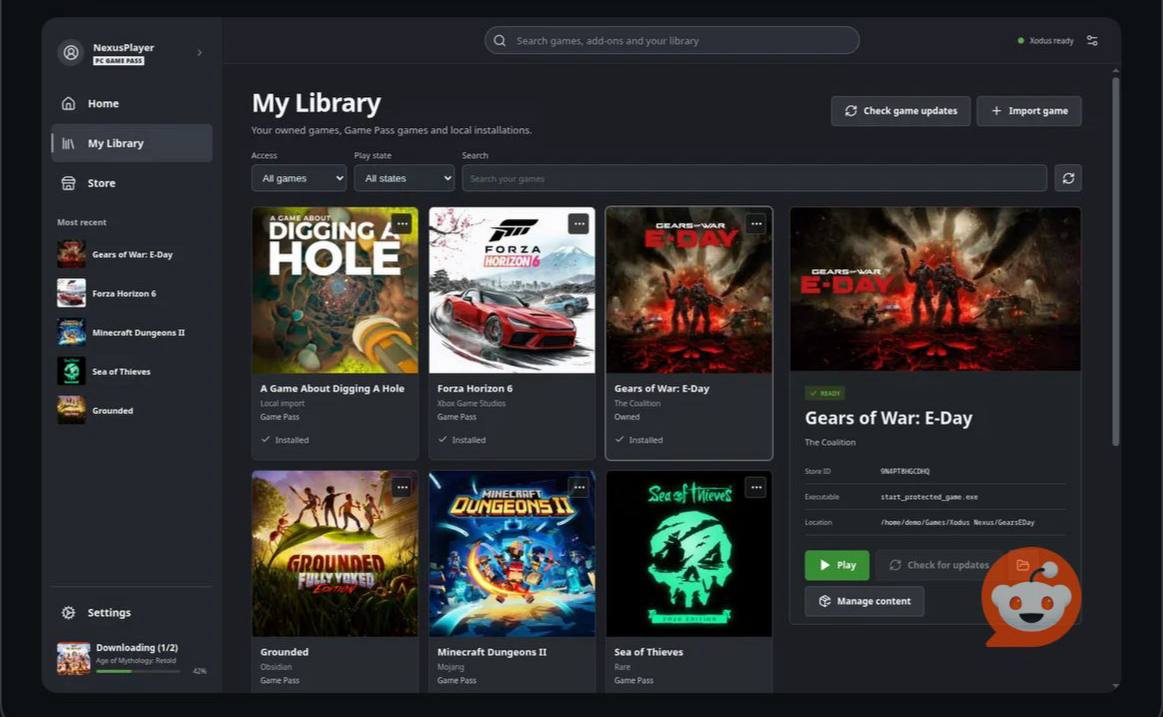Open Settings in sidebar
The image size is (1163, 717).
[131, 612]
